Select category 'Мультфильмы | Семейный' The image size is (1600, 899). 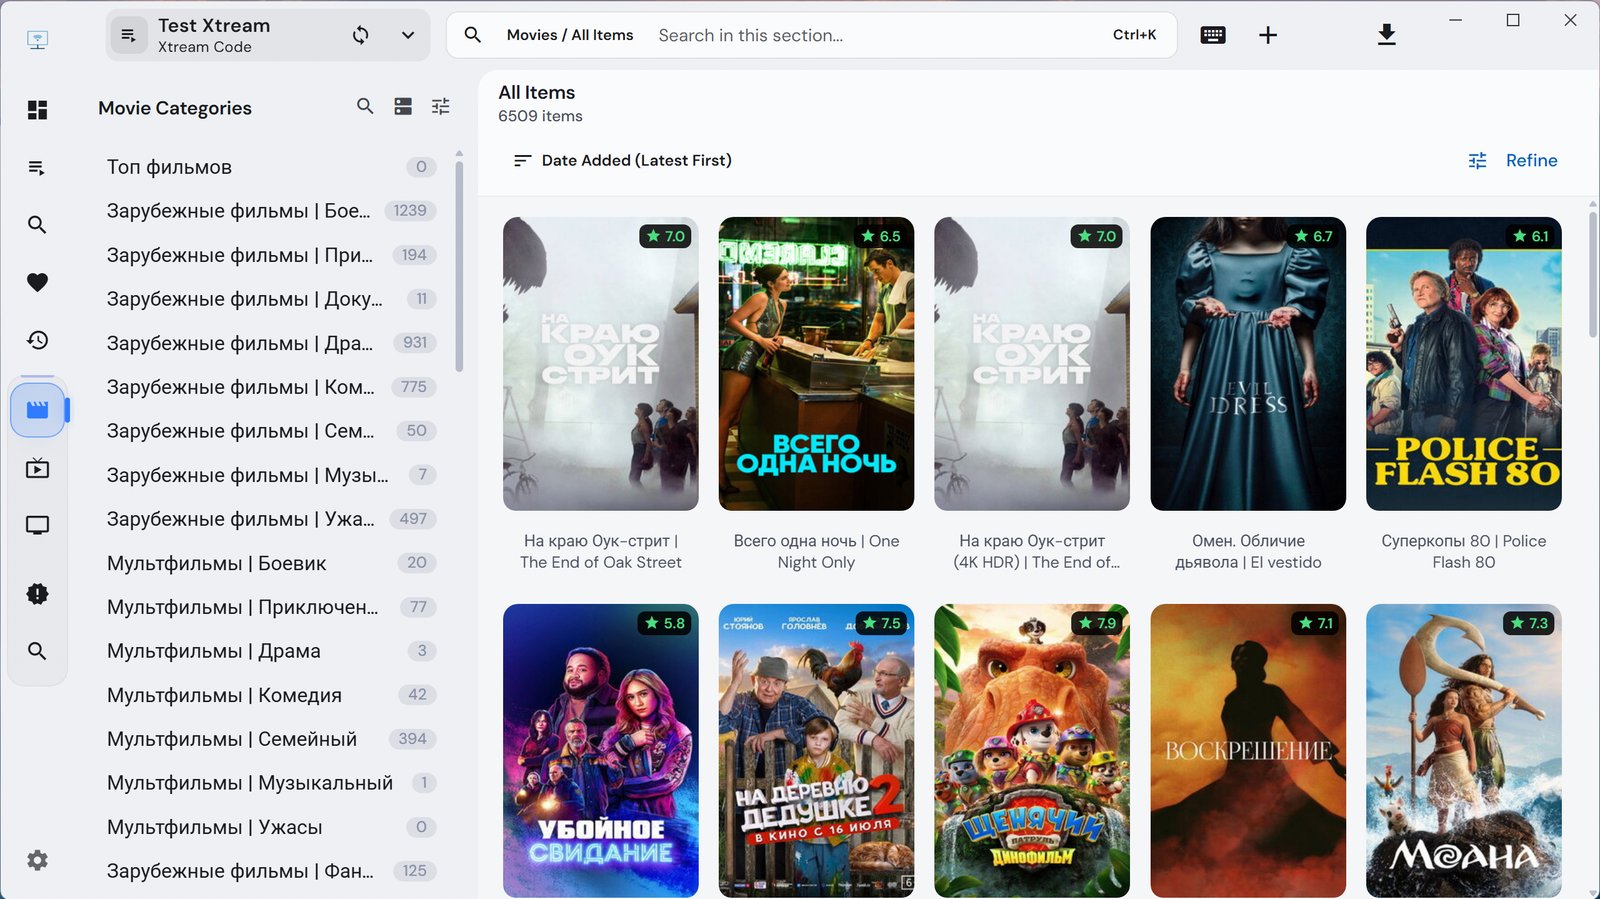pos(270,739)
